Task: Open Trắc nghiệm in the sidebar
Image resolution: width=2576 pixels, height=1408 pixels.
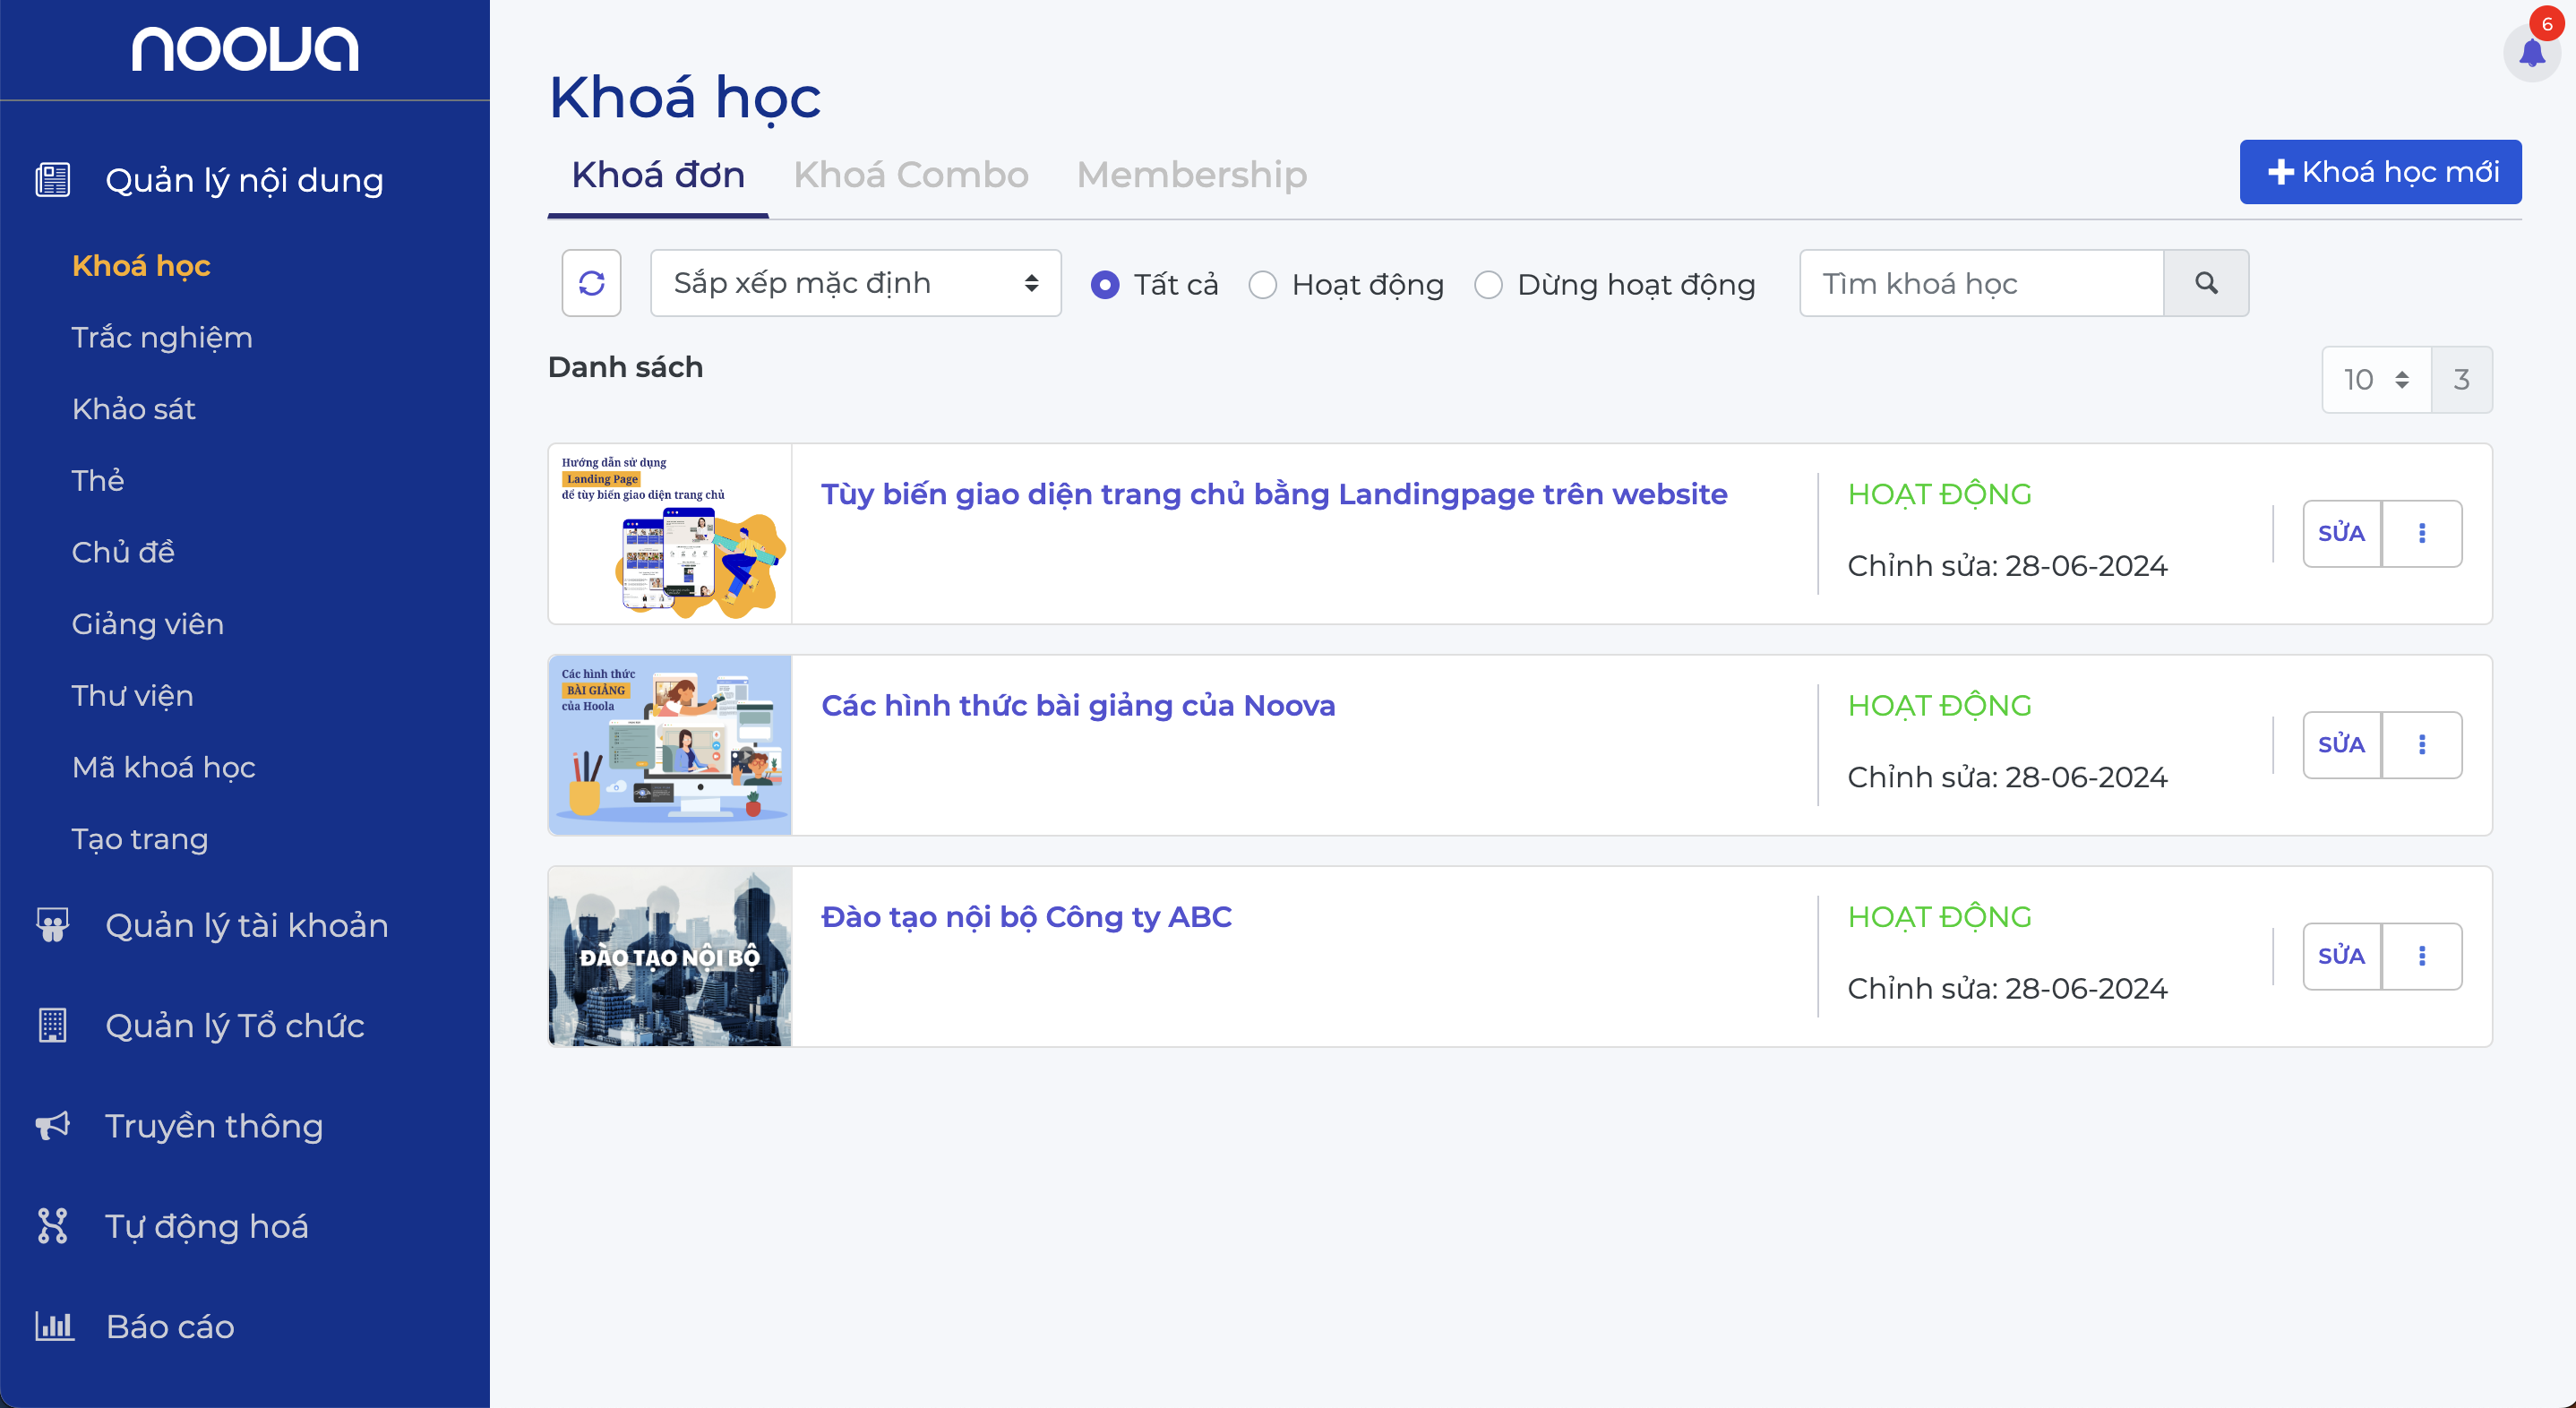Action: [162, 337]
